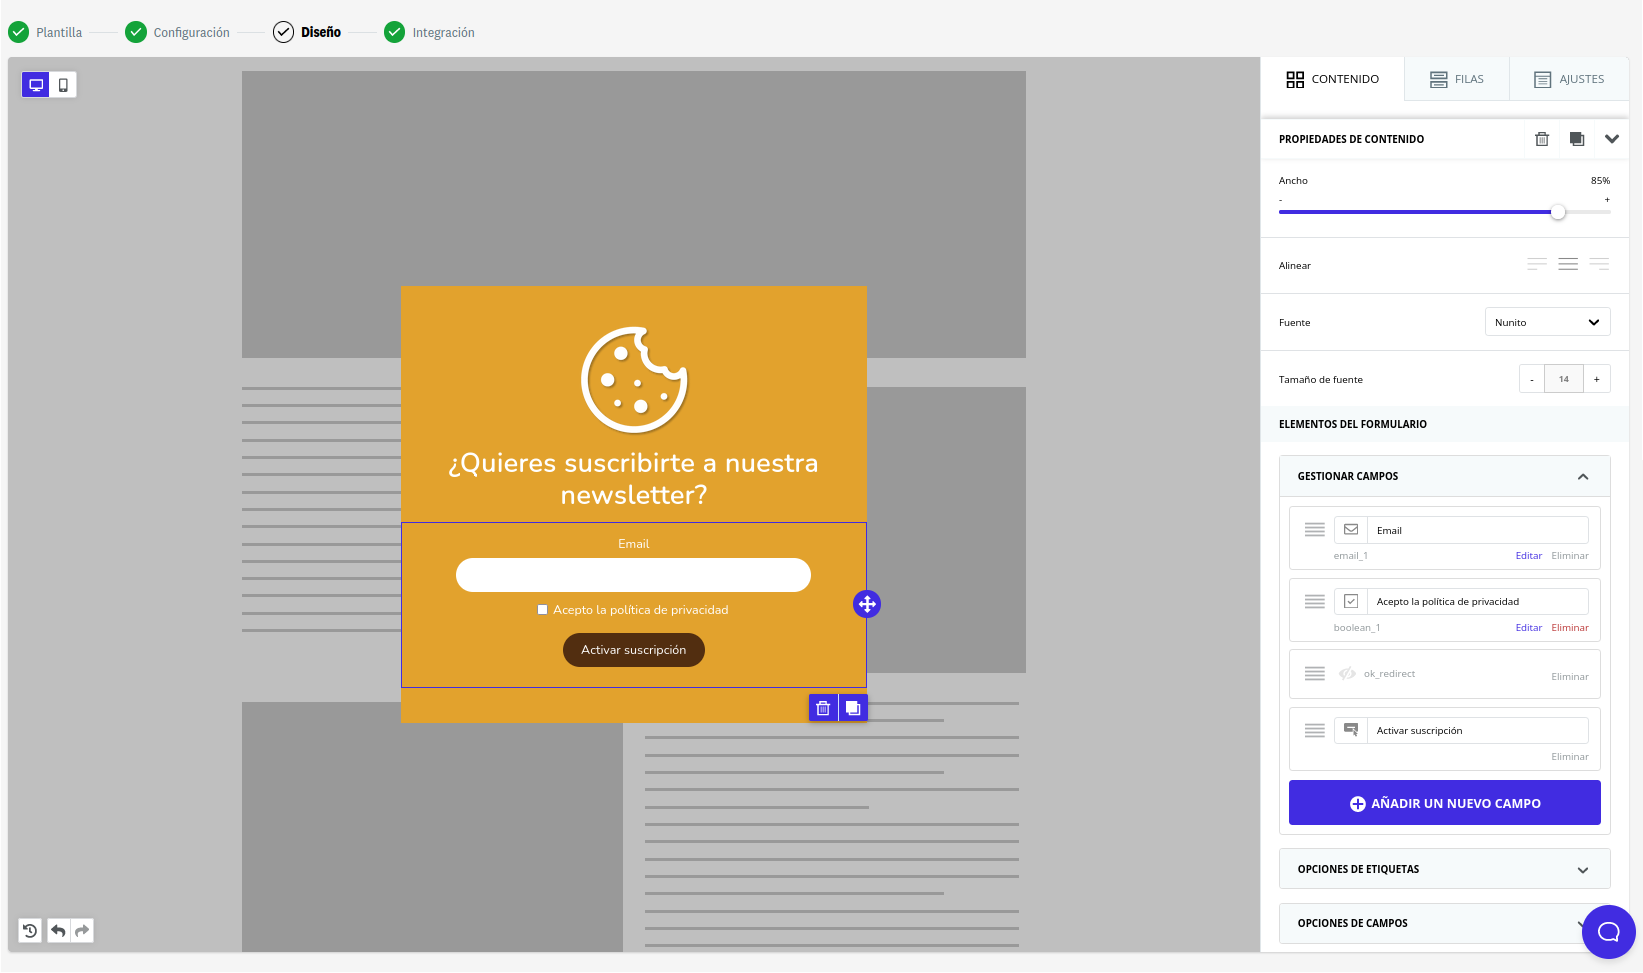
Task: Open the Ajustes tab
Action: point(1569,79)
